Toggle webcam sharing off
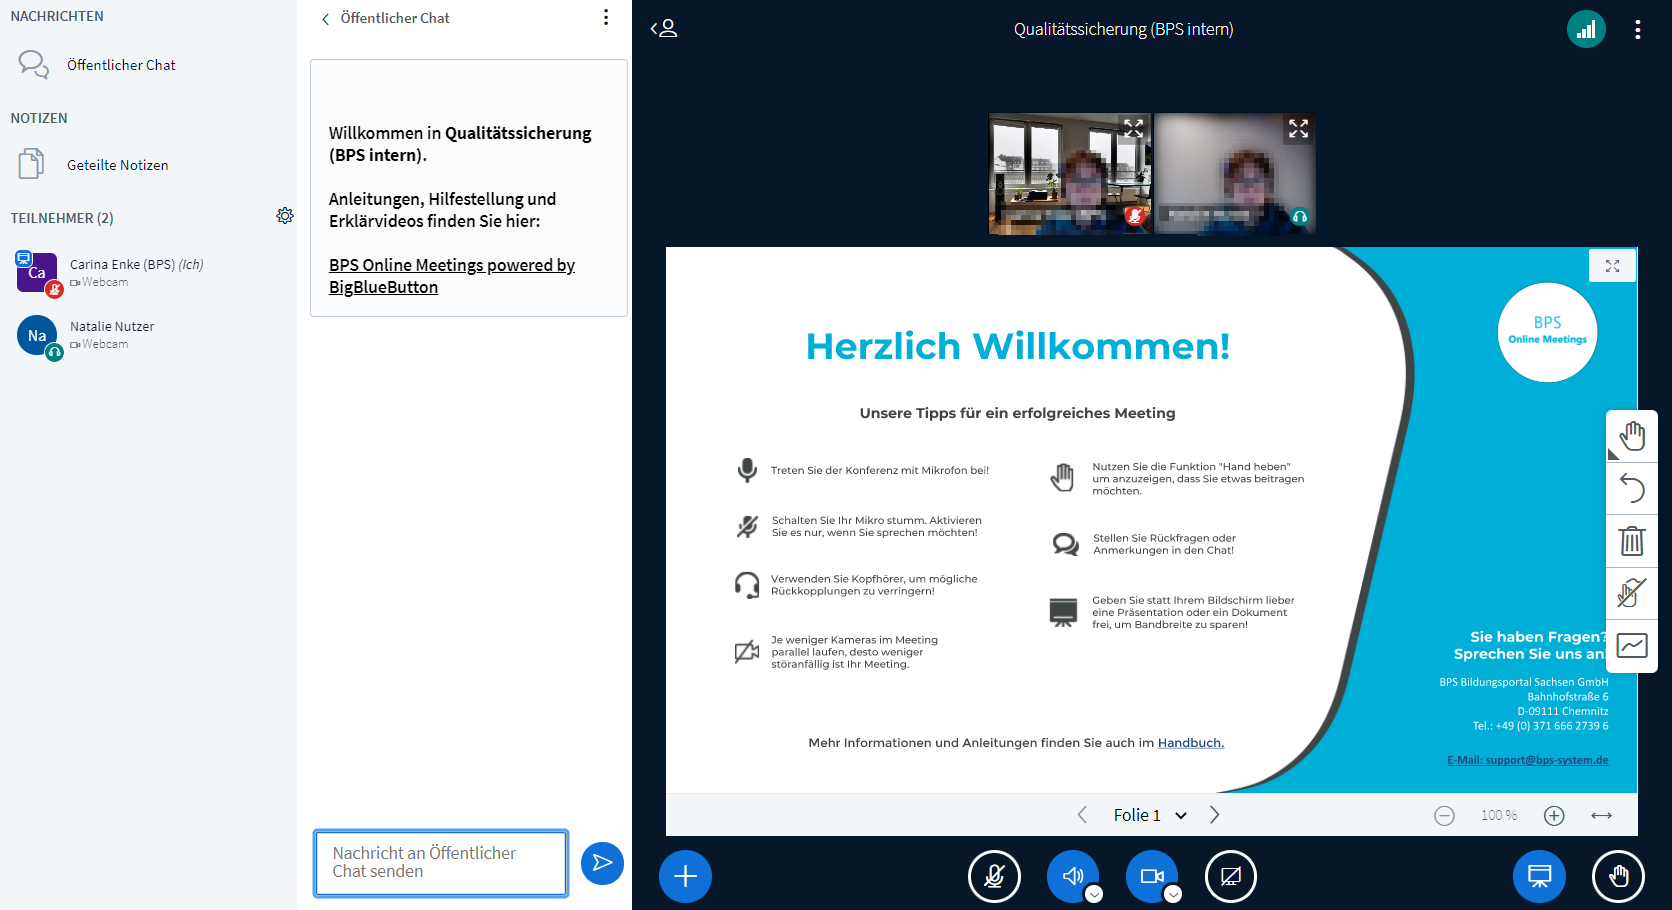The height and width of the screenshot is (910, 1672). coord(1150,876)
